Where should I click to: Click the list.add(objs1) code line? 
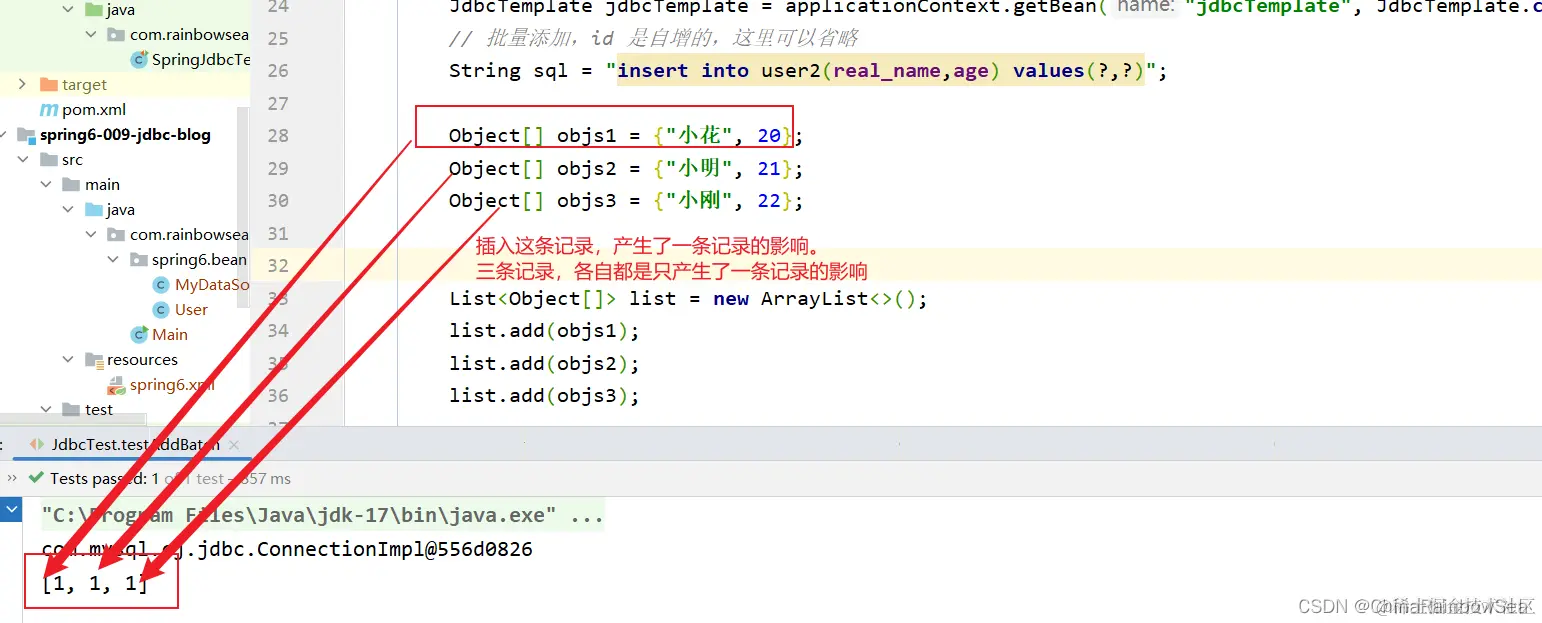coord(544,331)
